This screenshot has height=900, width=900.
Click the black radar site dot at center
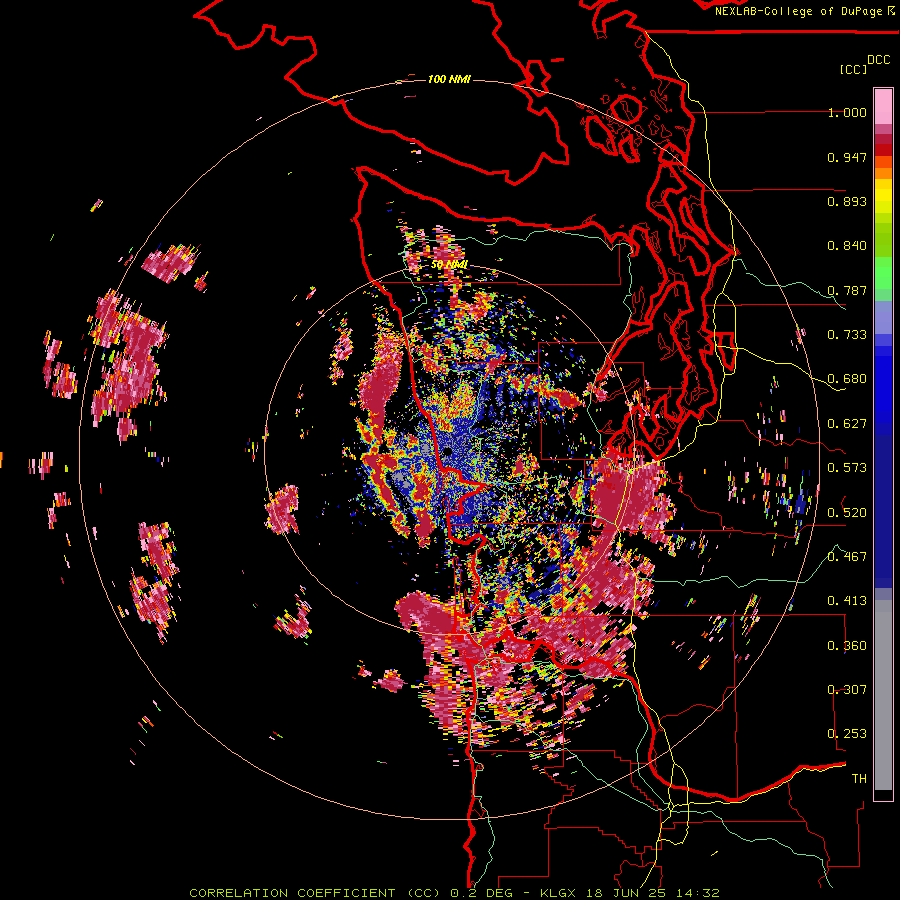tap(446, 453)
